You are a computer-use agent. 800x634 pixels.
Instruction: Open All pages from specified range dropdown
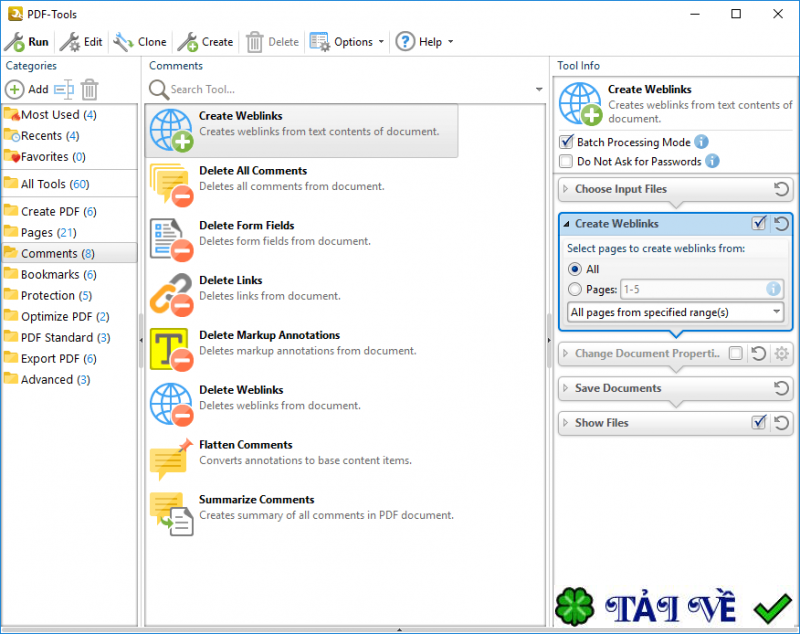pyautogui.click(x=676, y=312)
